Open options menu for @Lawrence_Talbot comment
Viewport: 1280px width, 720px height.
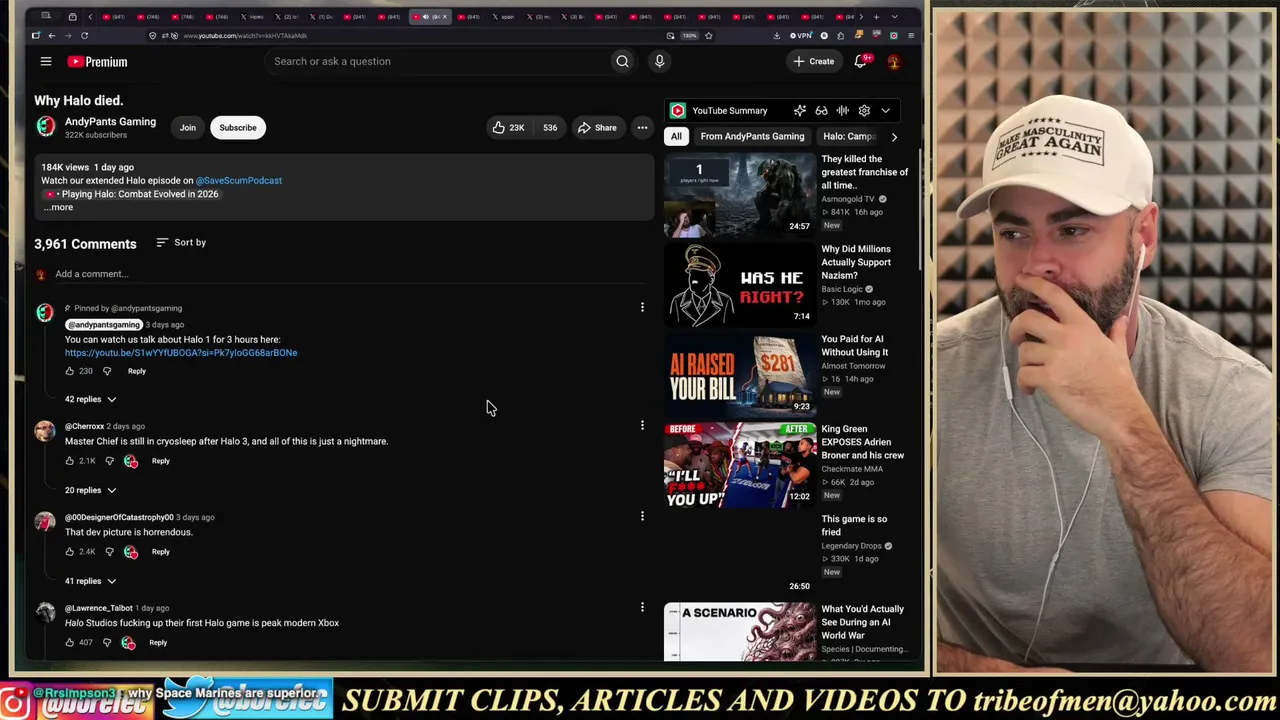pos(642,607)
